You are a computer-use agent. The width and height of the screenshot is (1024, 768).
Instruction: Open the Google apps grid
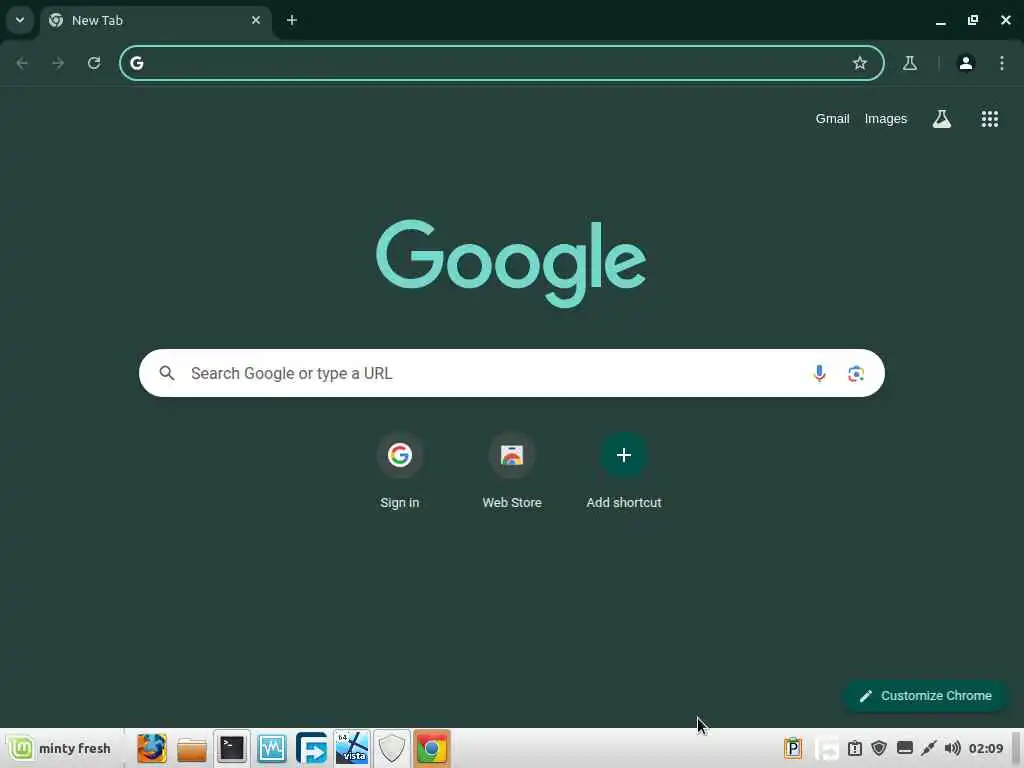pos(989,119)
